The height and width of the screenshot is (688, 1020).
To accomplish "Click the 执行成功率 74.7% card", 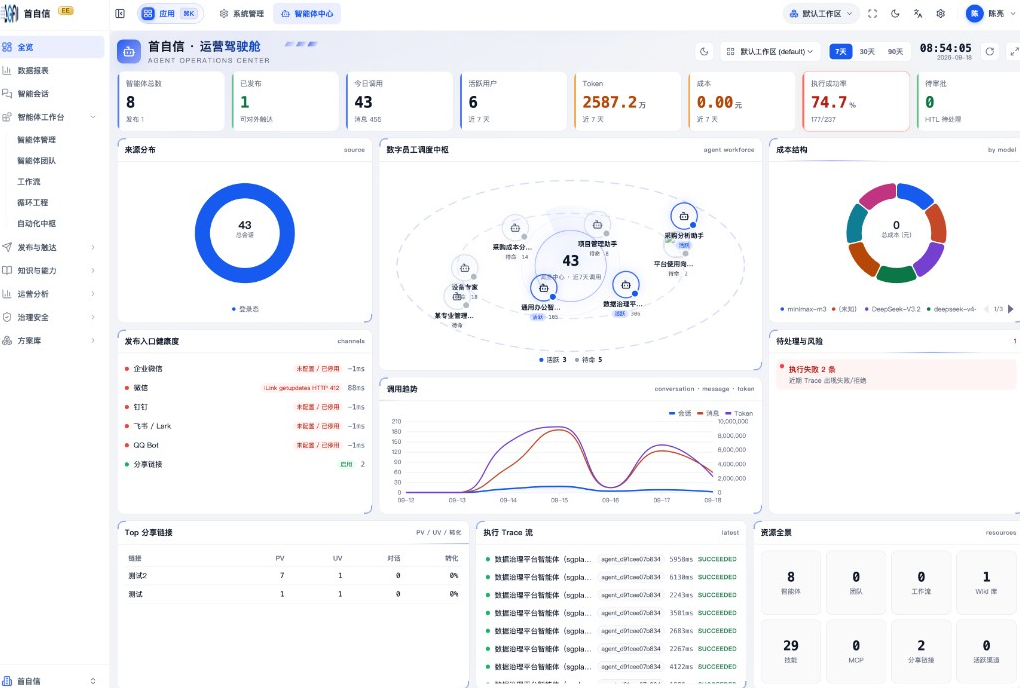I will click(856, 101).
